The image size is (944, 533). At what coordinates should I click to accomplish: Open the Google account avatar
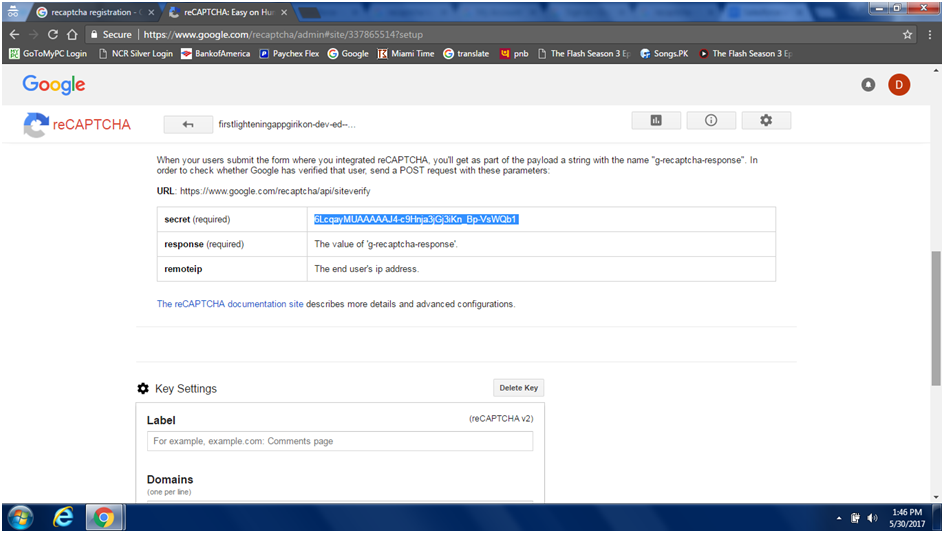coord(899,85)
